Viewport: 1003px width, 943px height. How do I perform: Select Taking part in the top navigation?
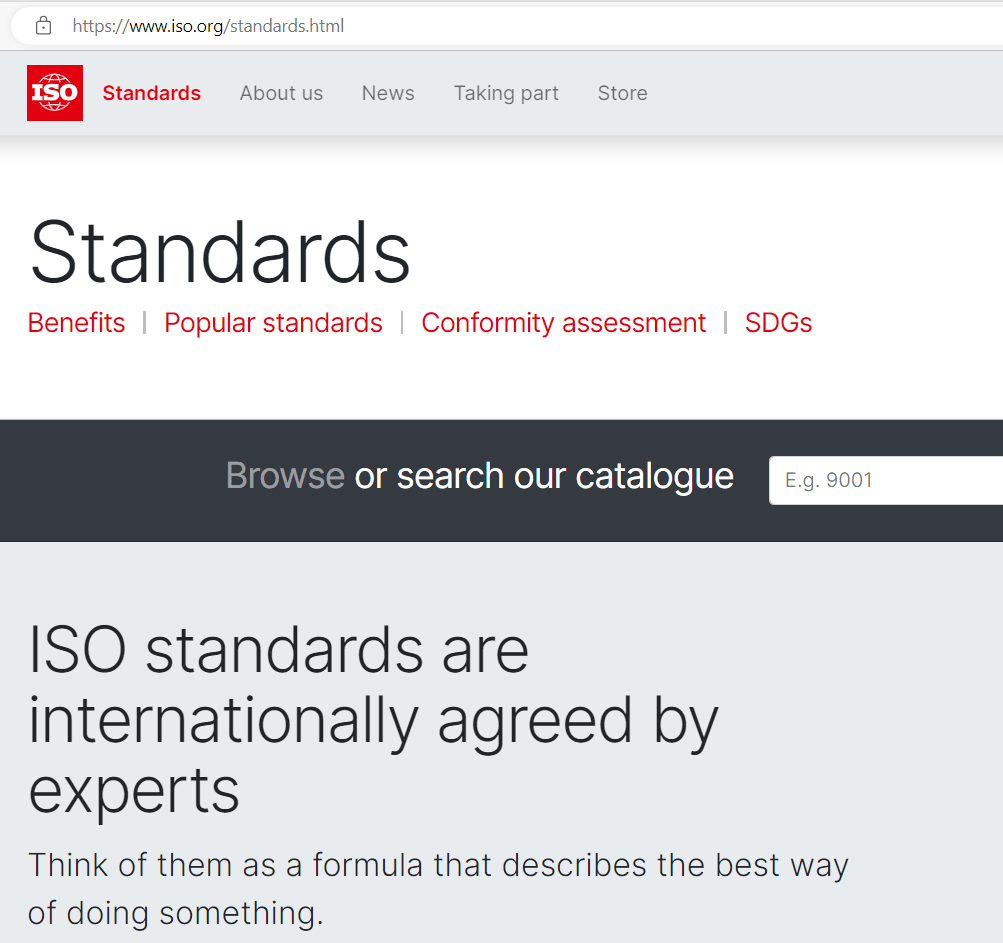point(506,93)
